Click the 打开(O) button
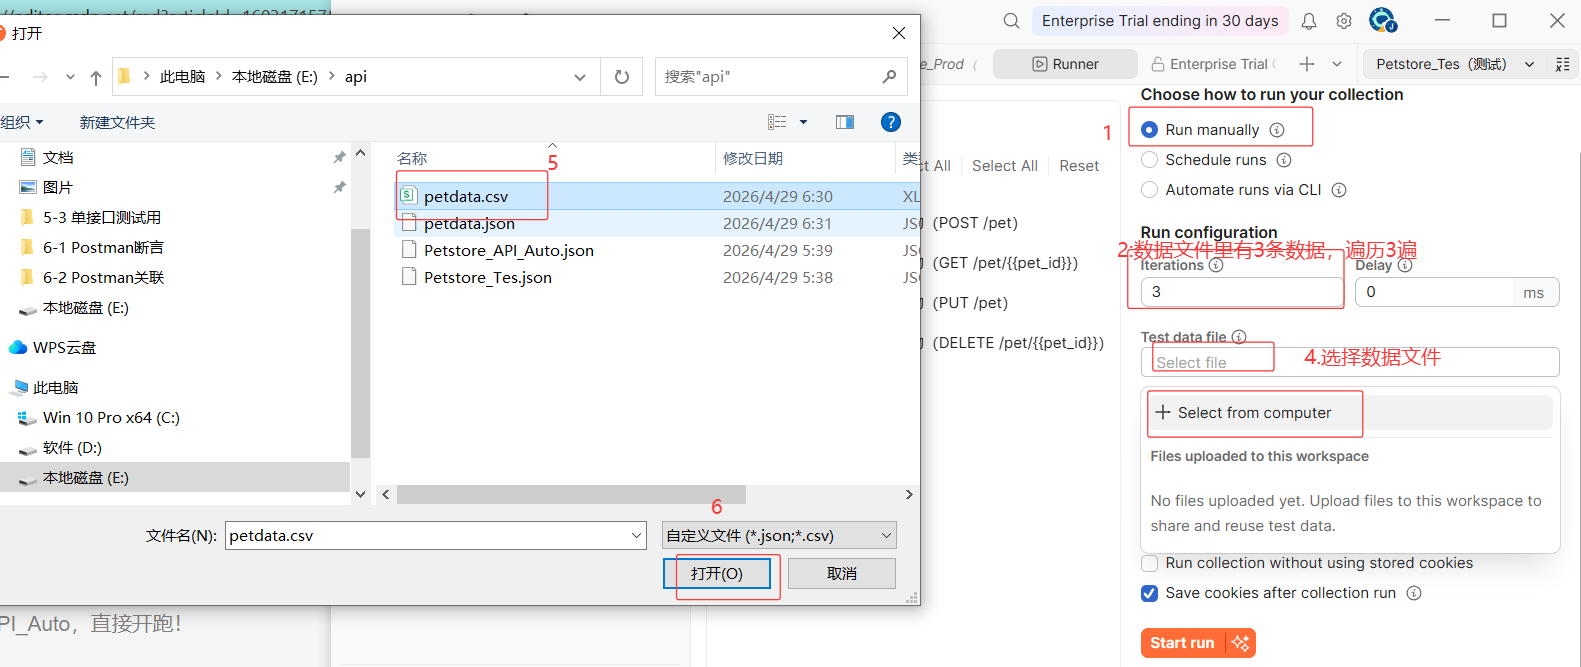 [717, 573]
